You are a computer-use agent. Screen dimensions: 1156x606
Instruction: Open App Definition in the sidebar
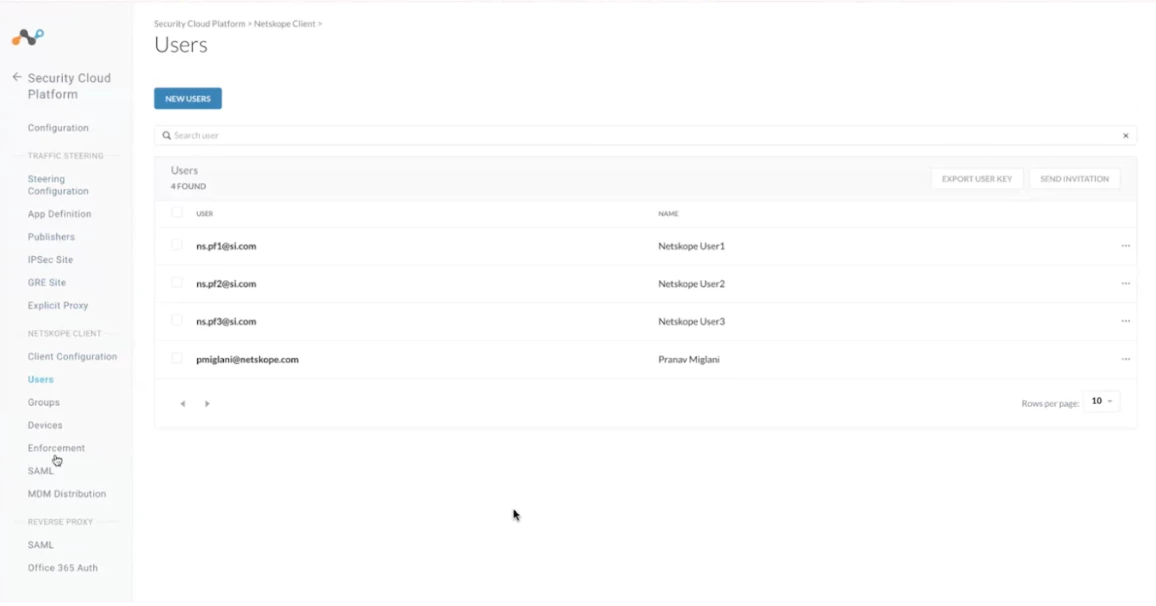pyautogui.click(x=60, y=215)
